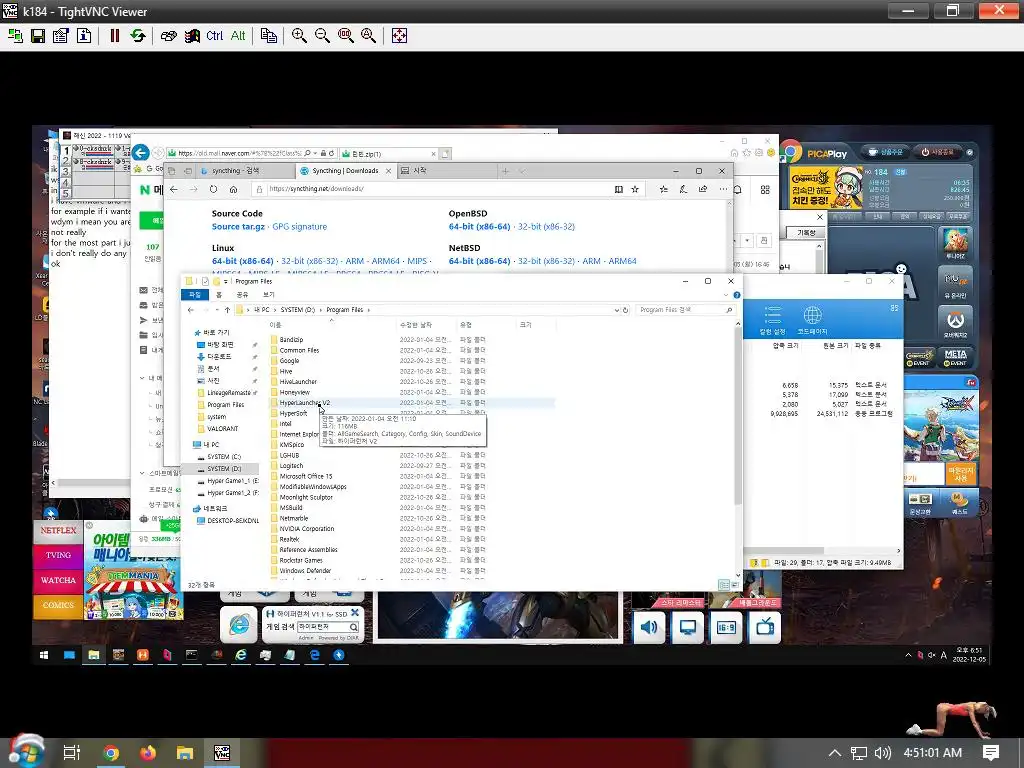Click the speaker volume button on PICAPlay panel
The image size is (1024, 768).
(x=648, y=628)
